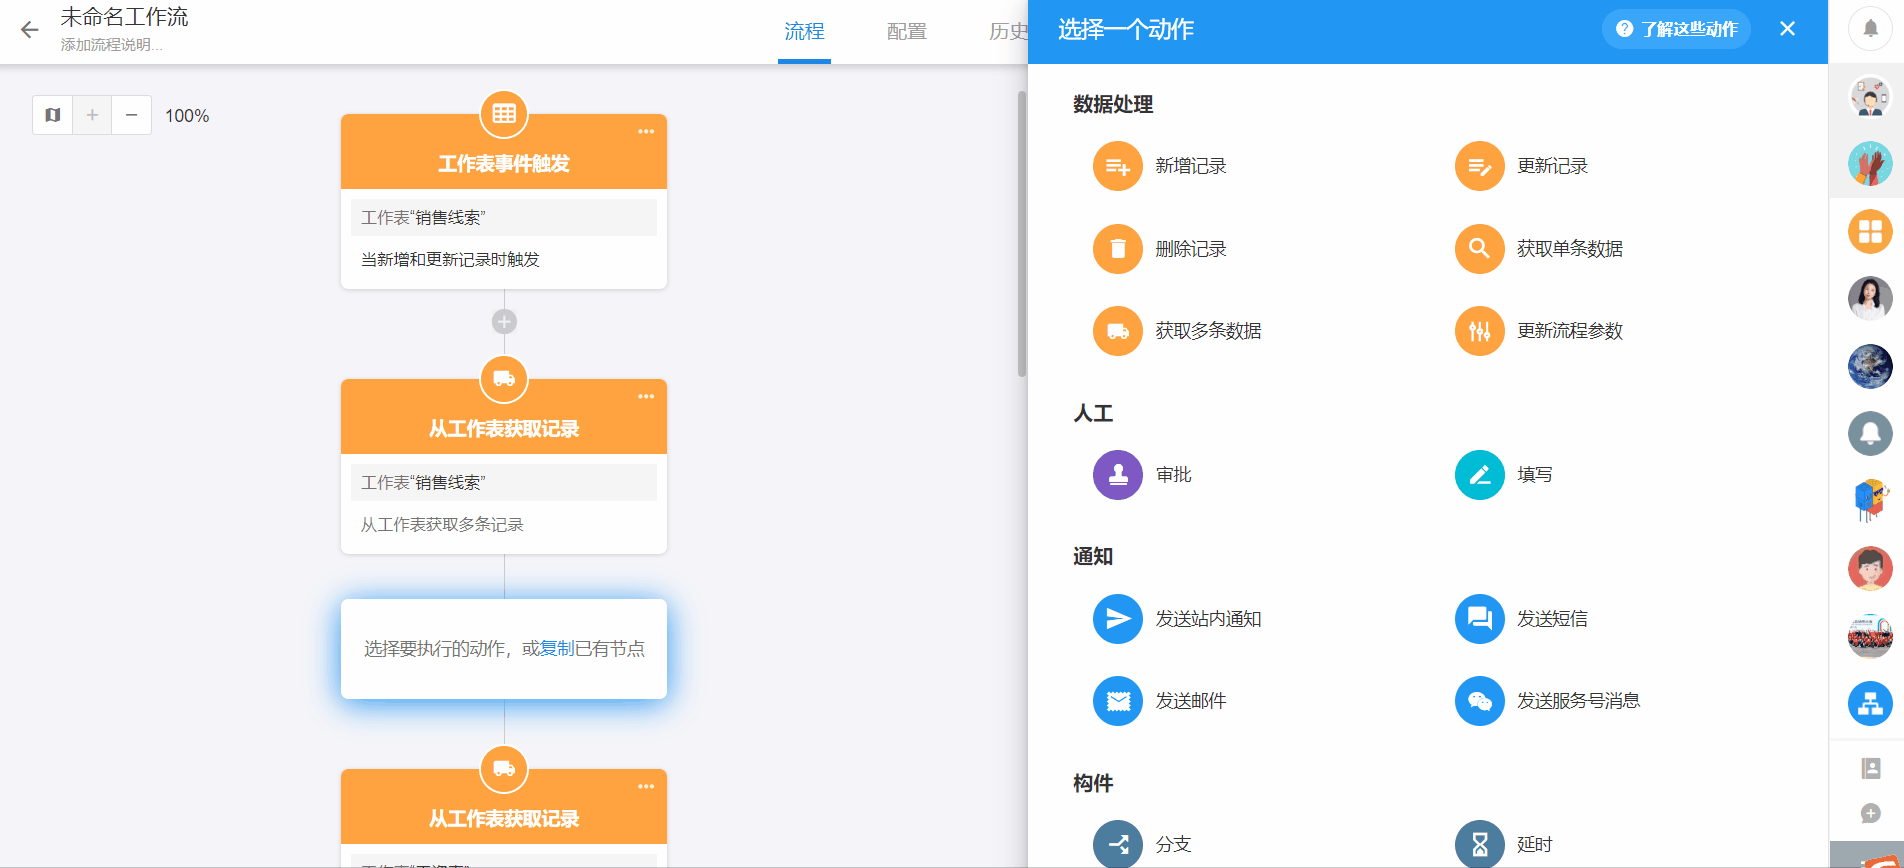Viewport: 1904px width, 868px height.
Task: Open the 流程 tab
Action: click(804, 32)
